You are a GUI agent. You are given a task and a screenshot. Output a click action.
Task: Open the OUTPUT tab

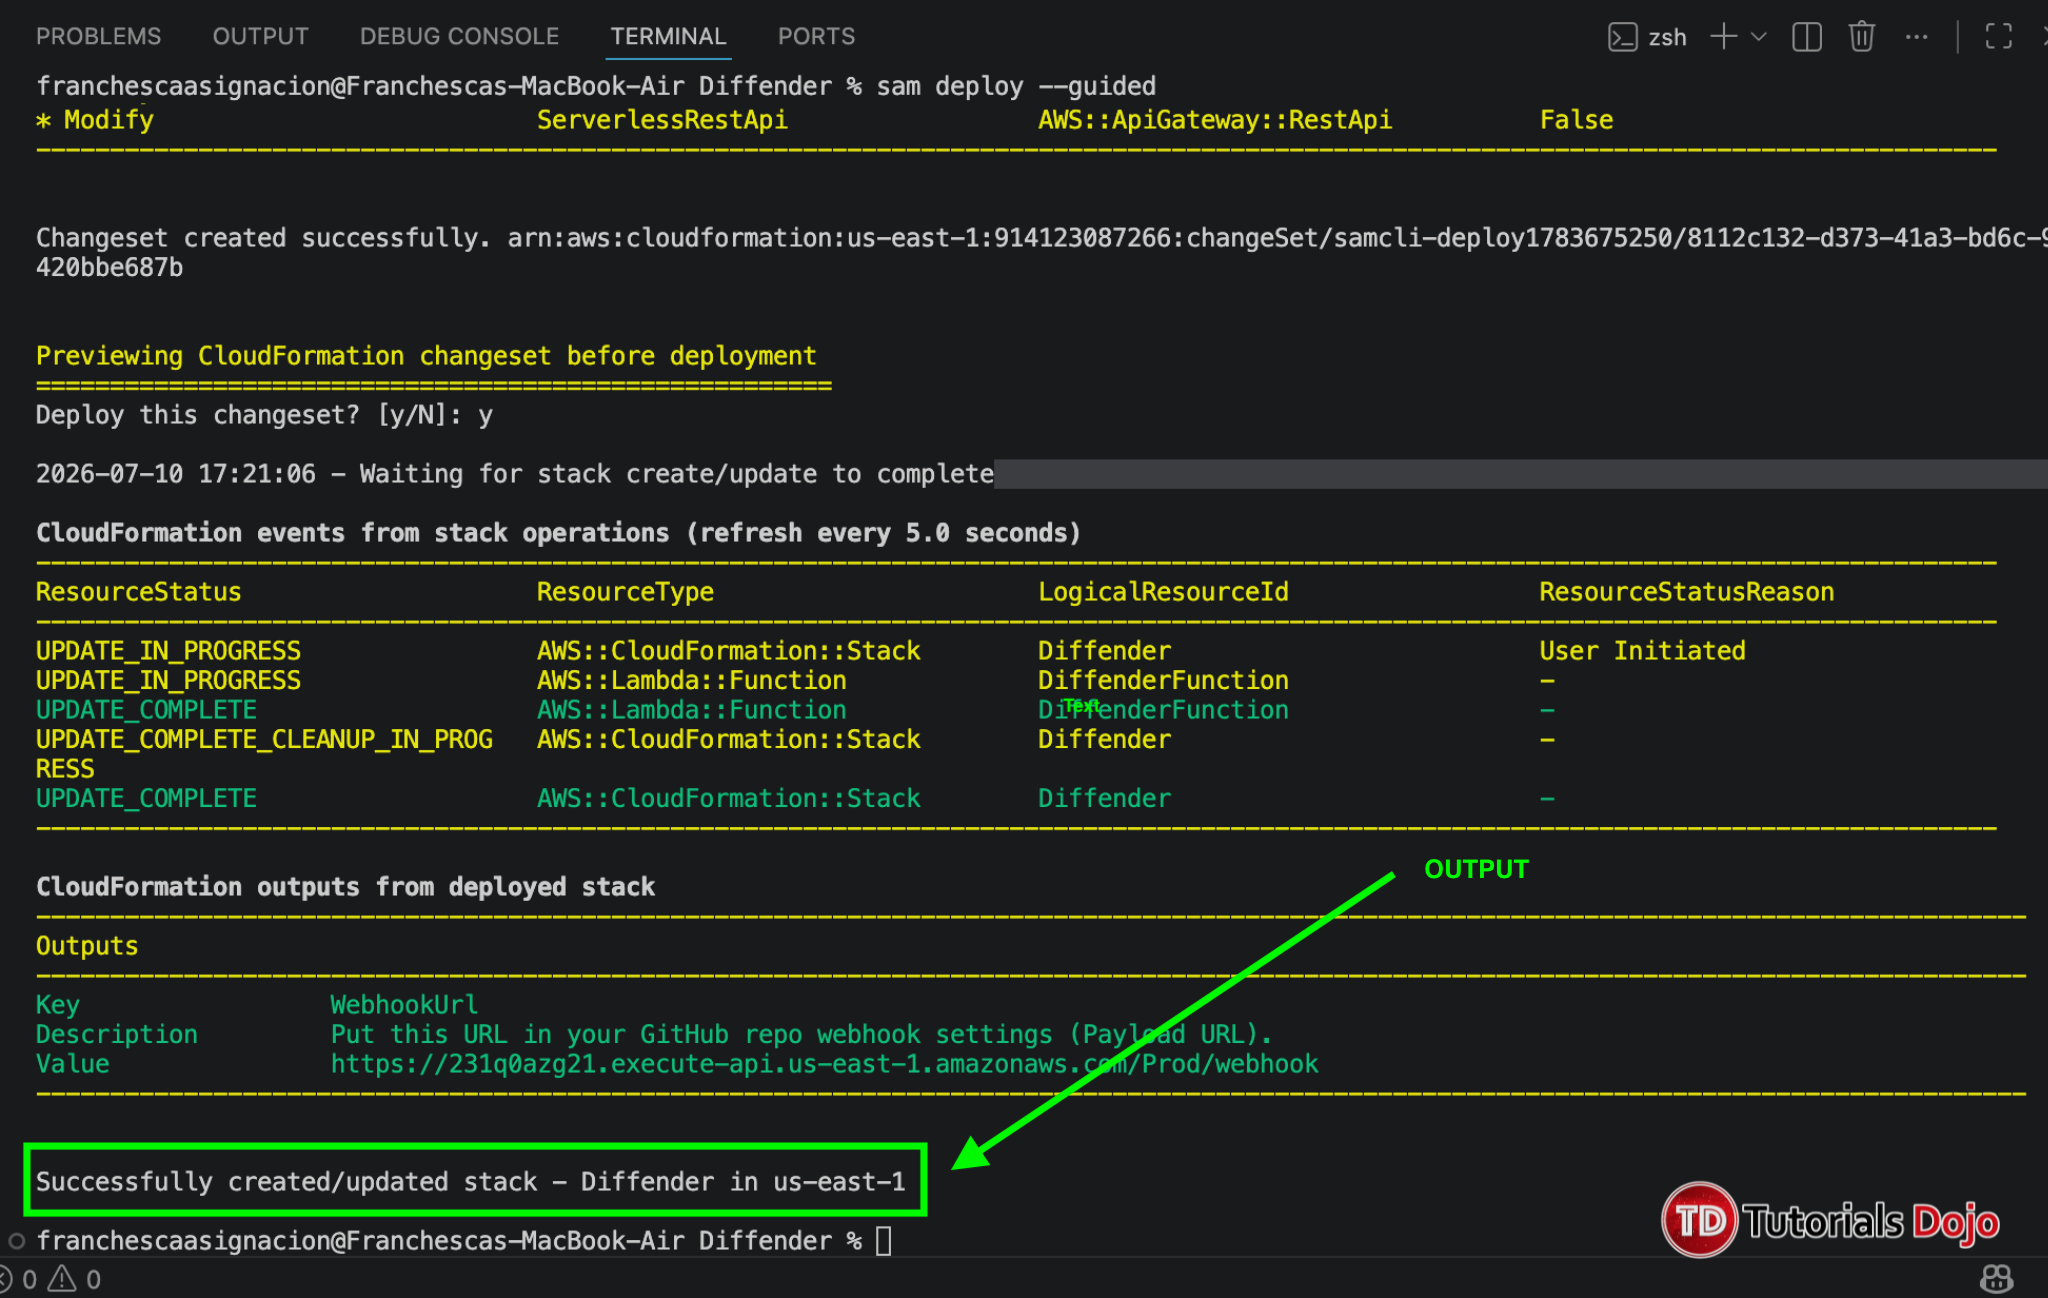[x=260, y=36]
